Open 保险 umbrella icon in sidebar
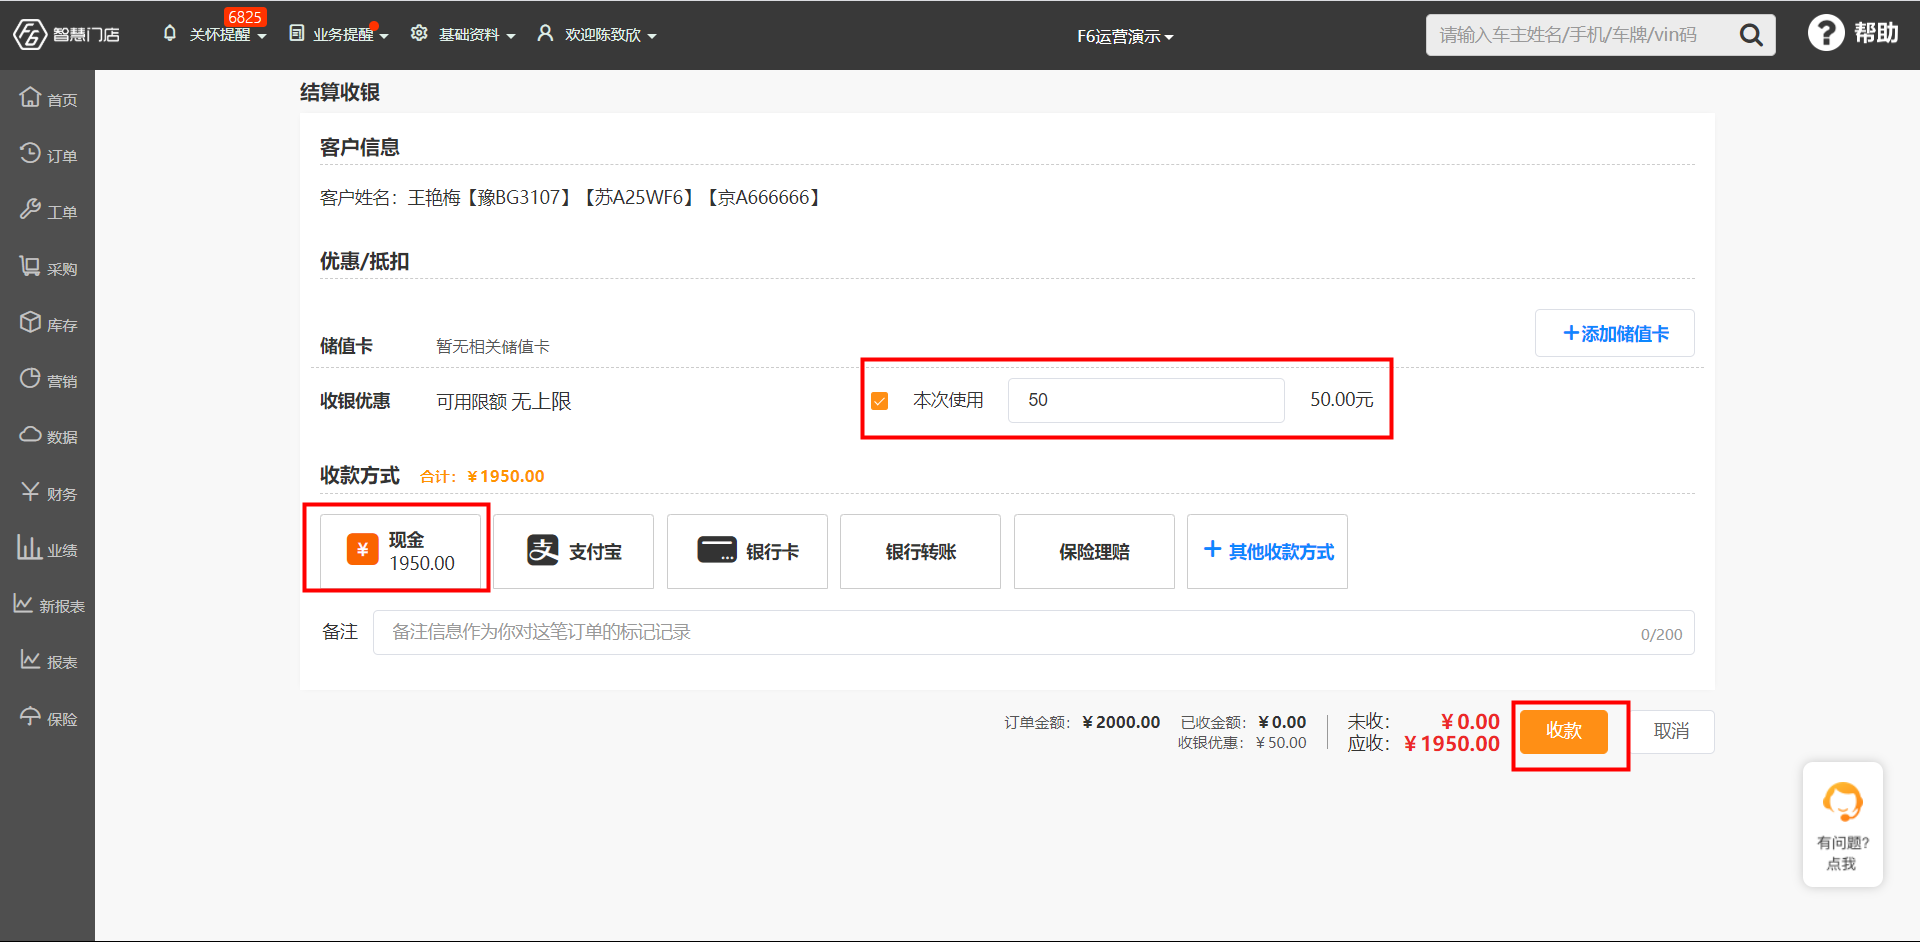The width and height of the screenshot is (1920, 942). click(x=30, y=716)
